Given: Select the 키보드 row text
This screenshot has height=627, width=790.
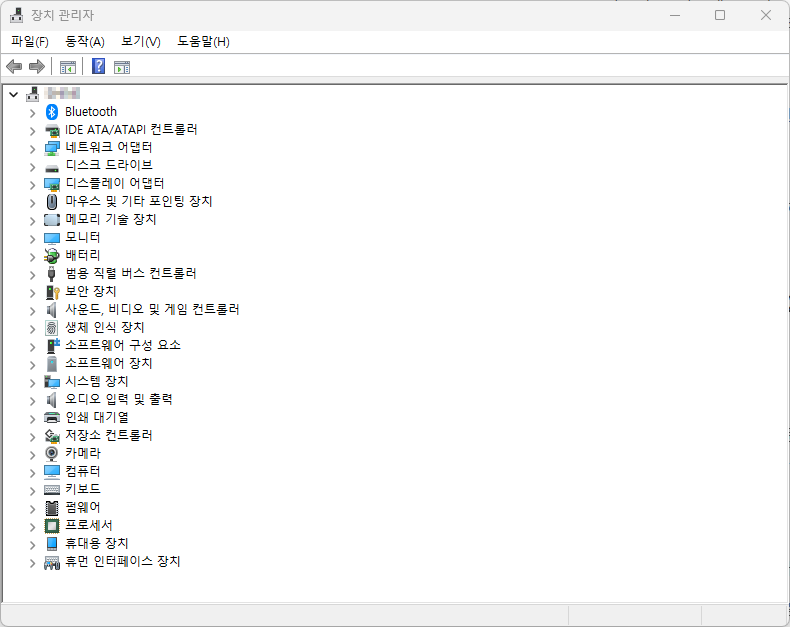Looking at the screenshot, I should tap(83, 489).
